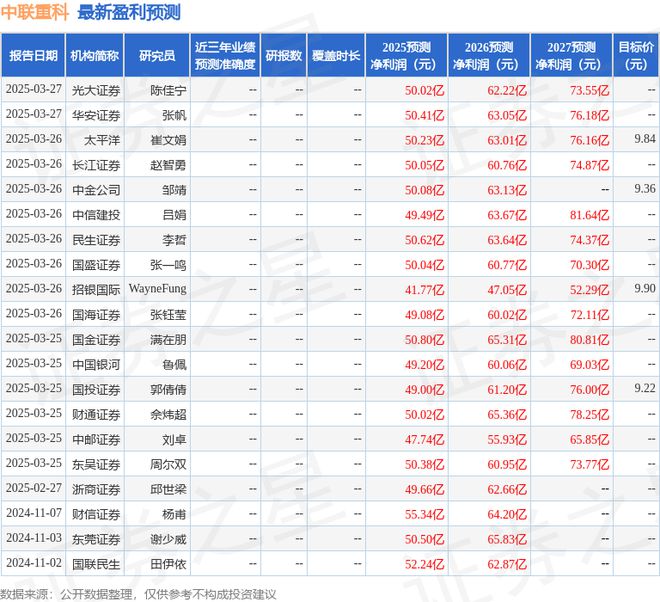This screenshot has height=602, width=660.
Task: Select institution 民生证券
Action: click(96, 240)
